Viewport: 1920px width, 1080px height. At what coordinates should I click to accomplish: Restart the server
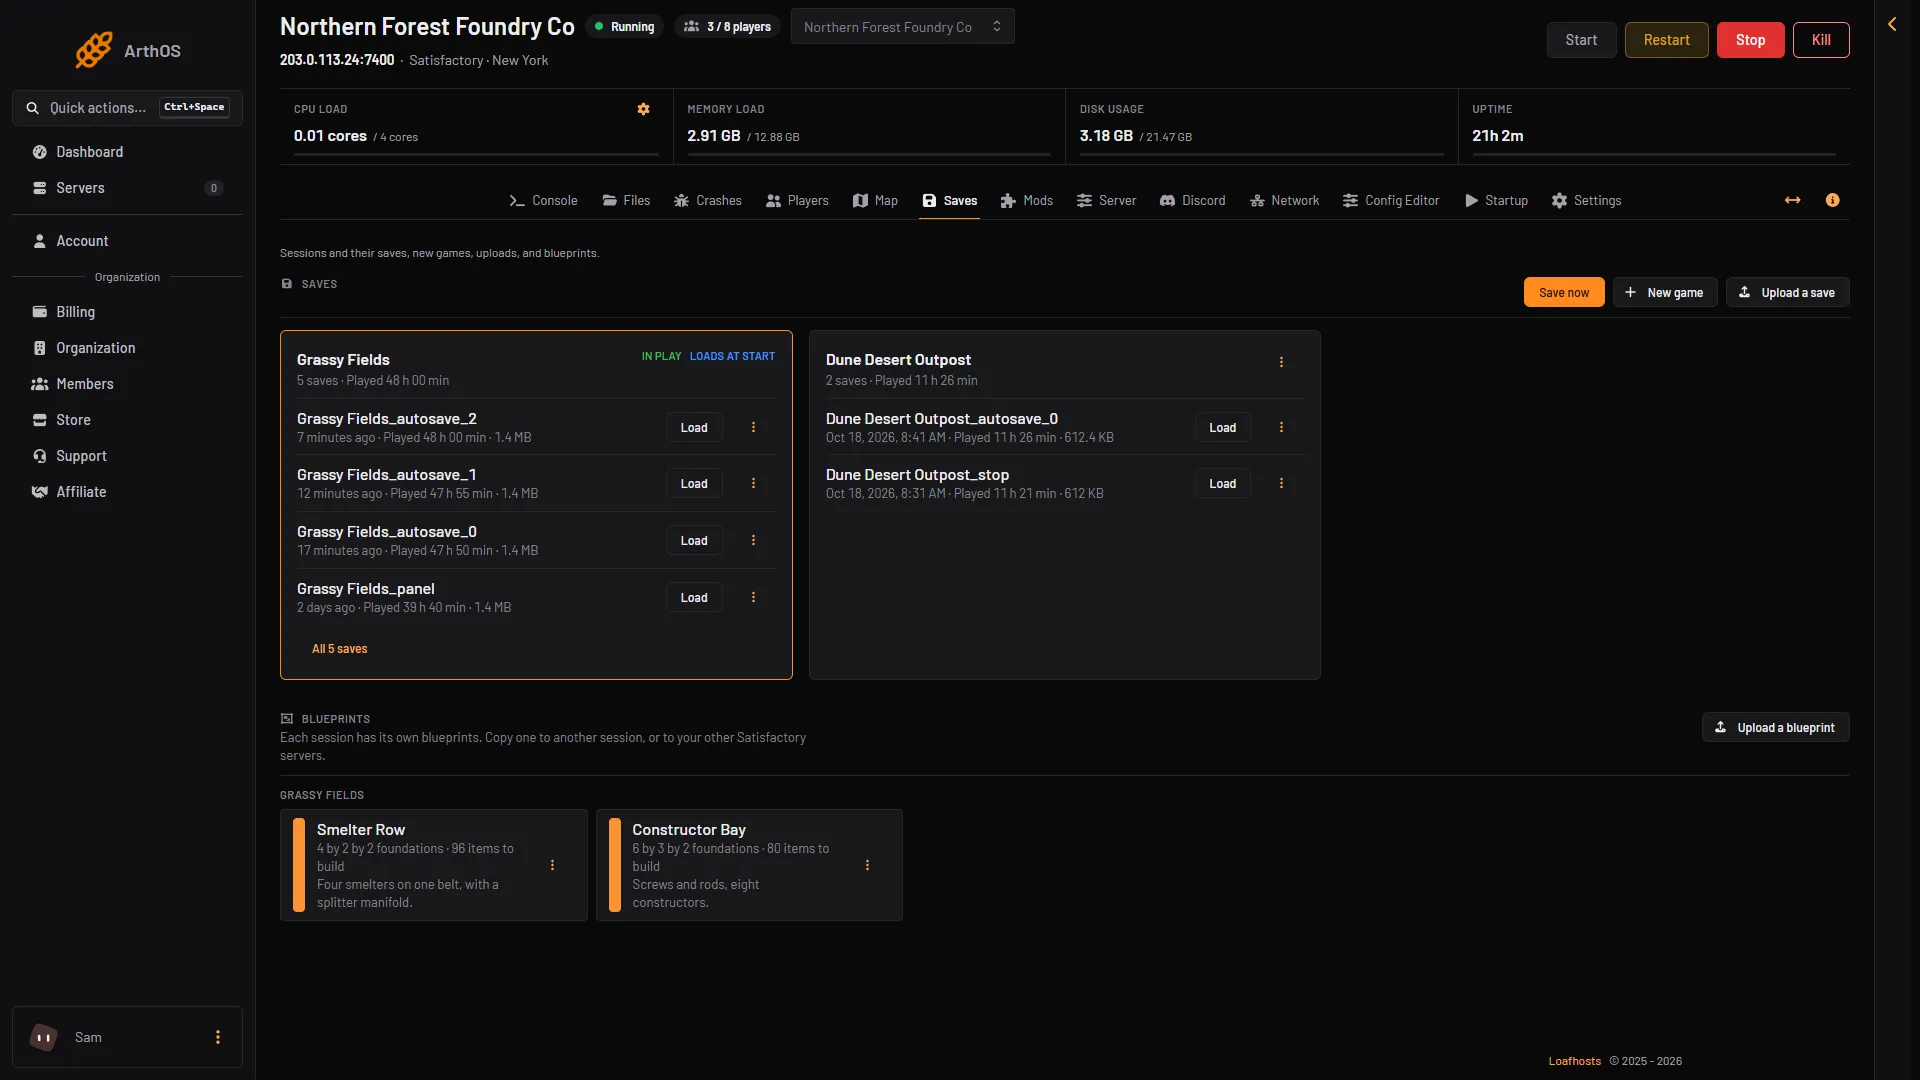tap(1666, 40)
